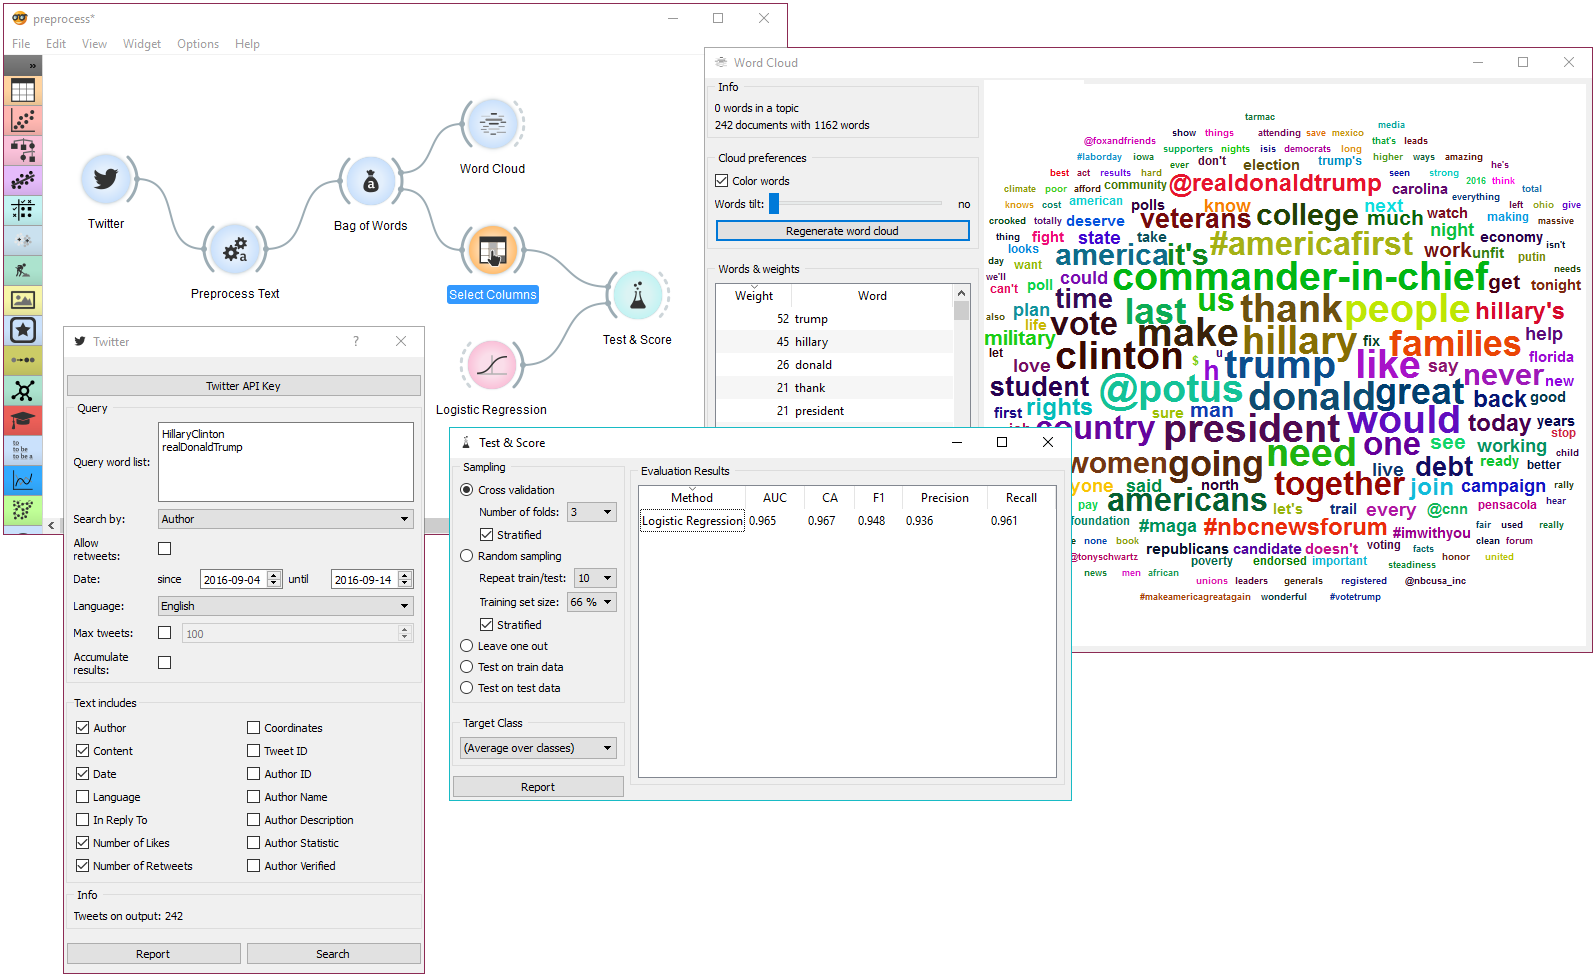This screenshot has width=1596, height=977.
Task: Open the Widget menu
Action: coord(142,44)
